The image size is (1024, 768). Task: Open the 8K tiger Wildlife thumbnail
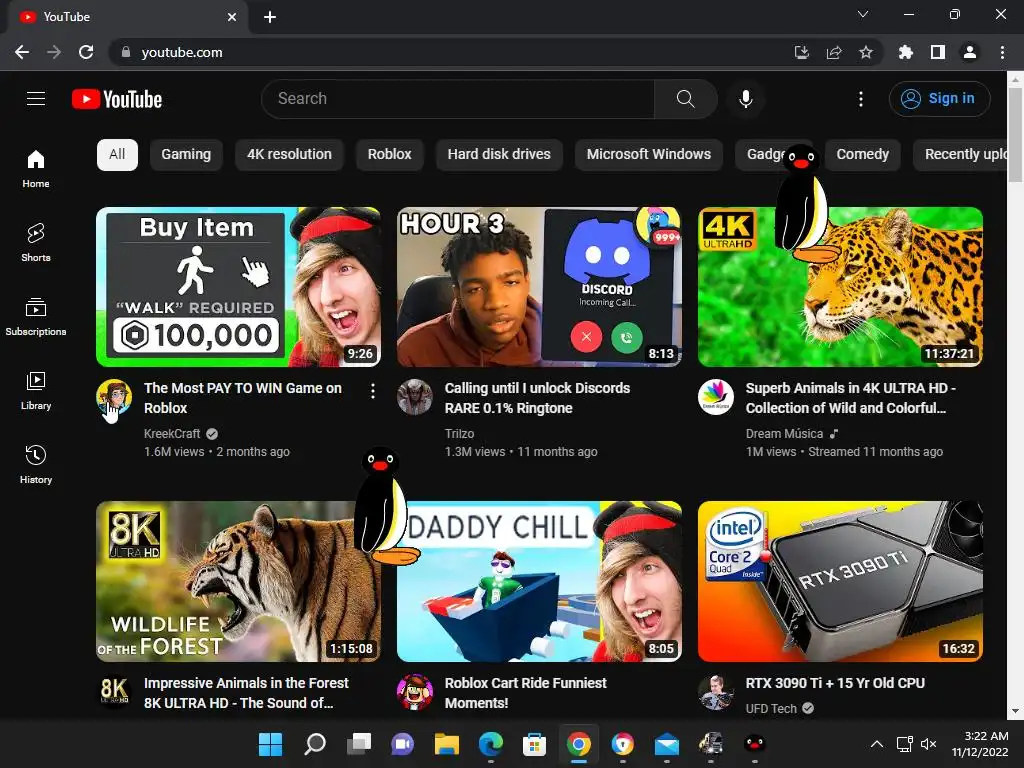[238, 581]
